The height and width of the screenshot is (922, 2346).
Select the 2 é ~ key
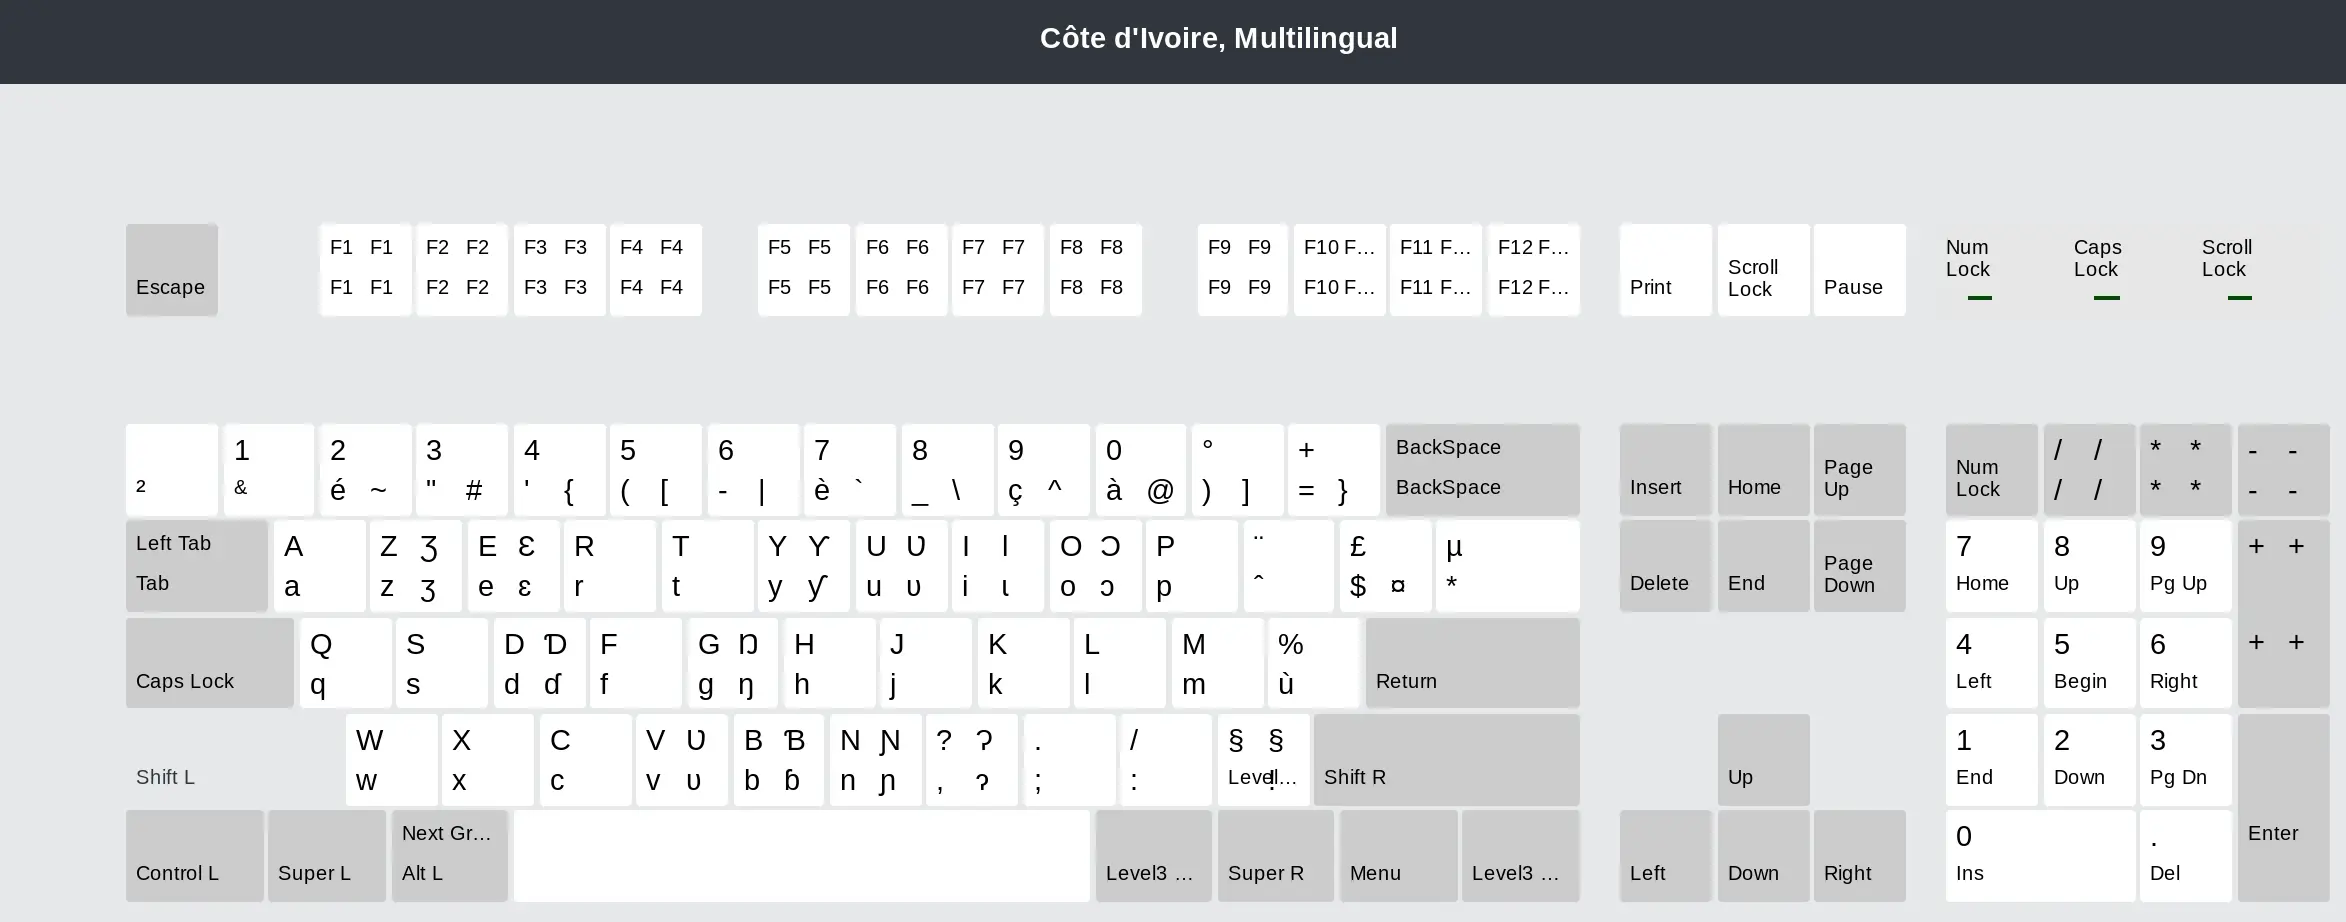point(366,470)
